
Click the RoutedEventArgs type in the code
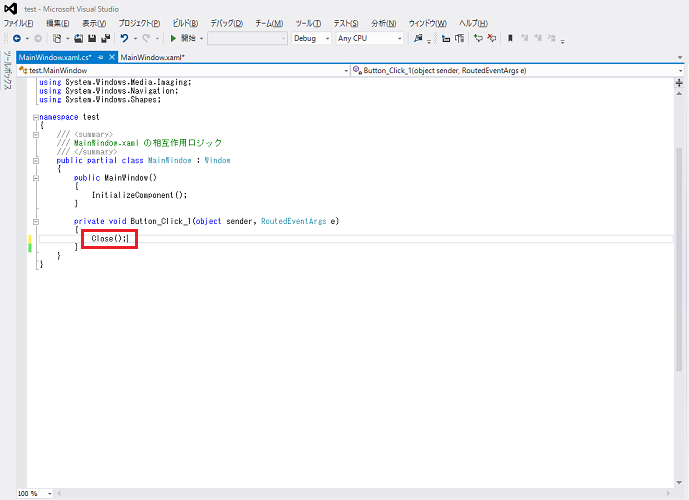(294, 221)
